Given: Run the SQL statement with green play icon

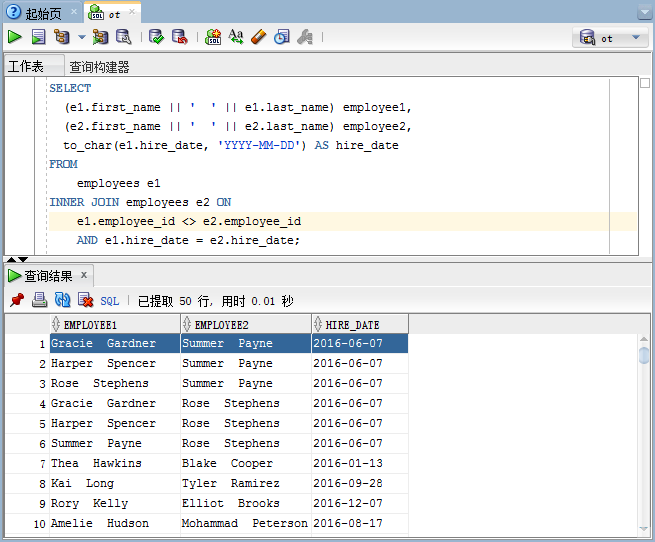Looking at the screenshot, I should pos(14,37).
